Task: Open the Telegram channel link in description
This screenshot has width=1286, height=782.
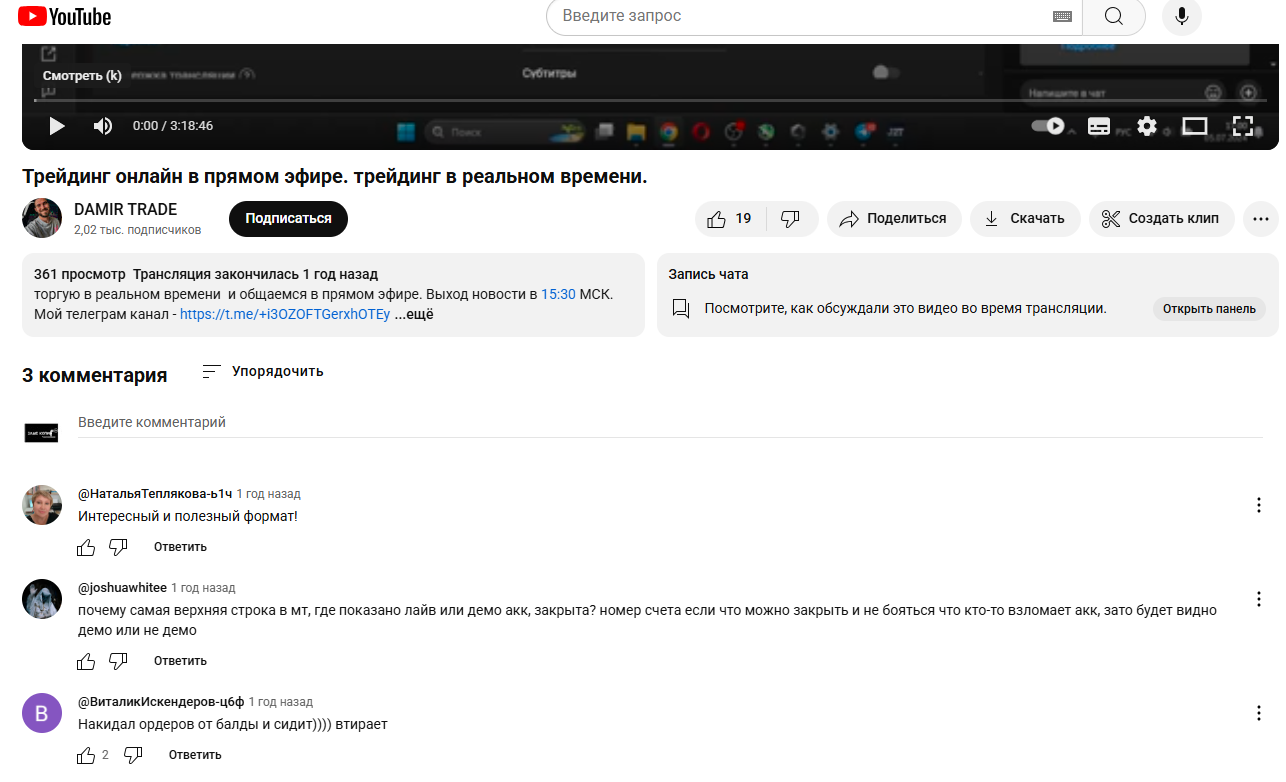Action: tap(284, 315)
